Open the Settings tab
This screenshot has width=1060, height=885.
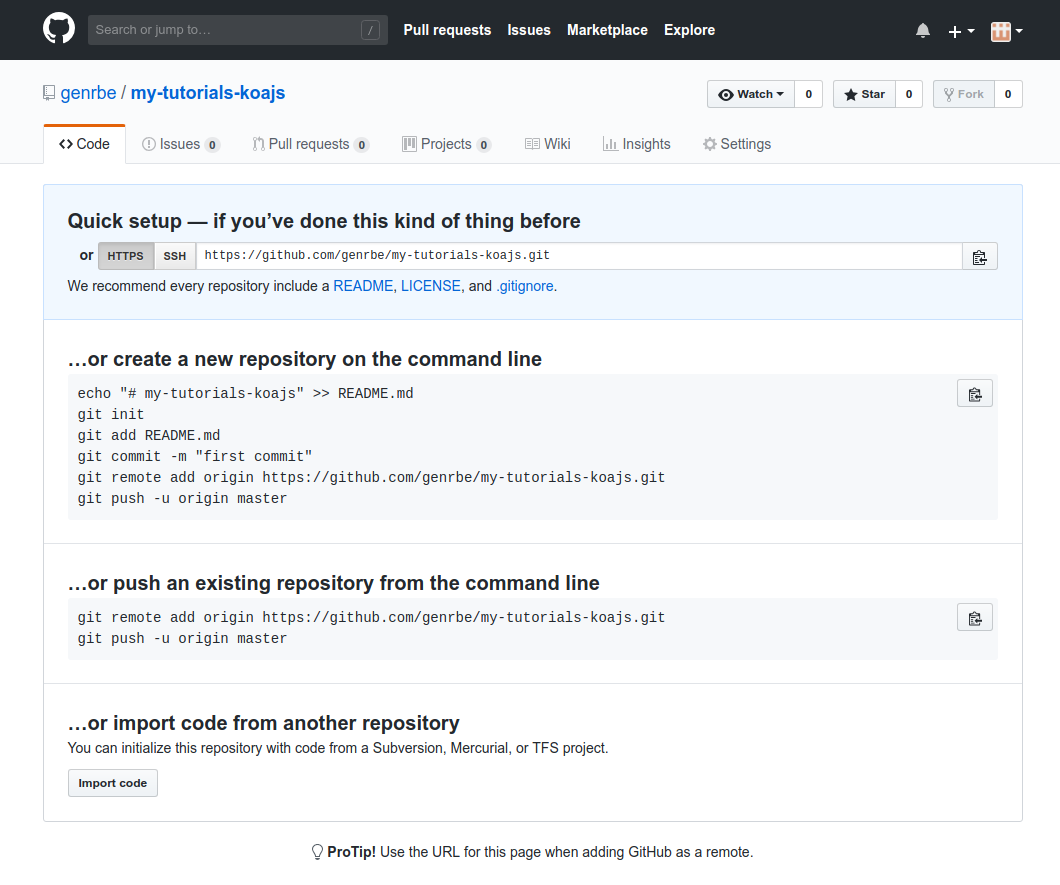coord(736,144)
